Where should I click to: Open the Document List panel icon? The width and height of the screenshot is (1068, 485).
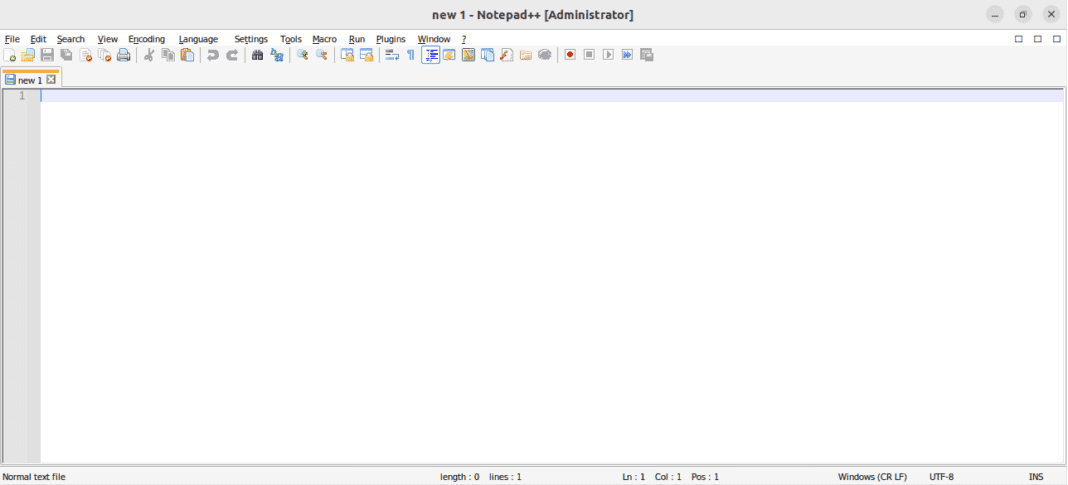[487, 55]
